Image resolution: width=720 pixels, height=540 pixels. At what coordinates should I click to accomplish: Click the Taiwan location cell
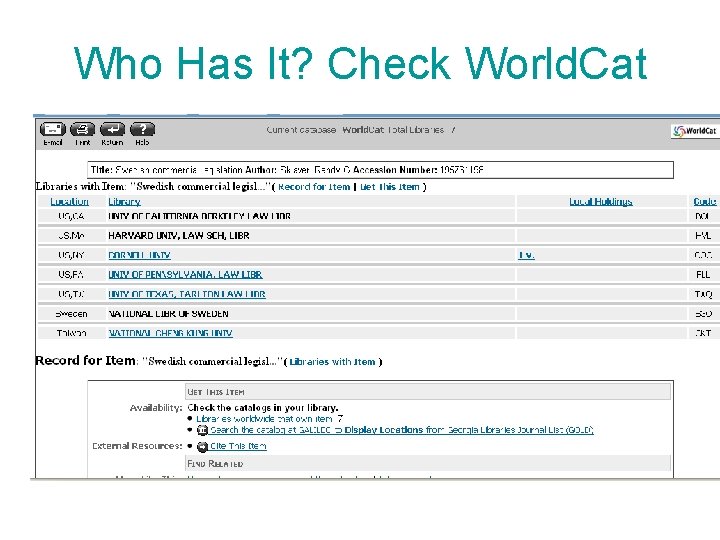71,333
